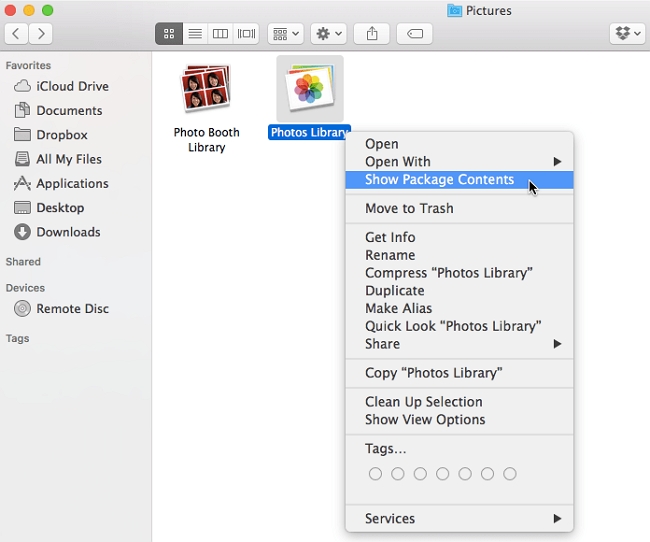Choose Show Package Contents

459,180
